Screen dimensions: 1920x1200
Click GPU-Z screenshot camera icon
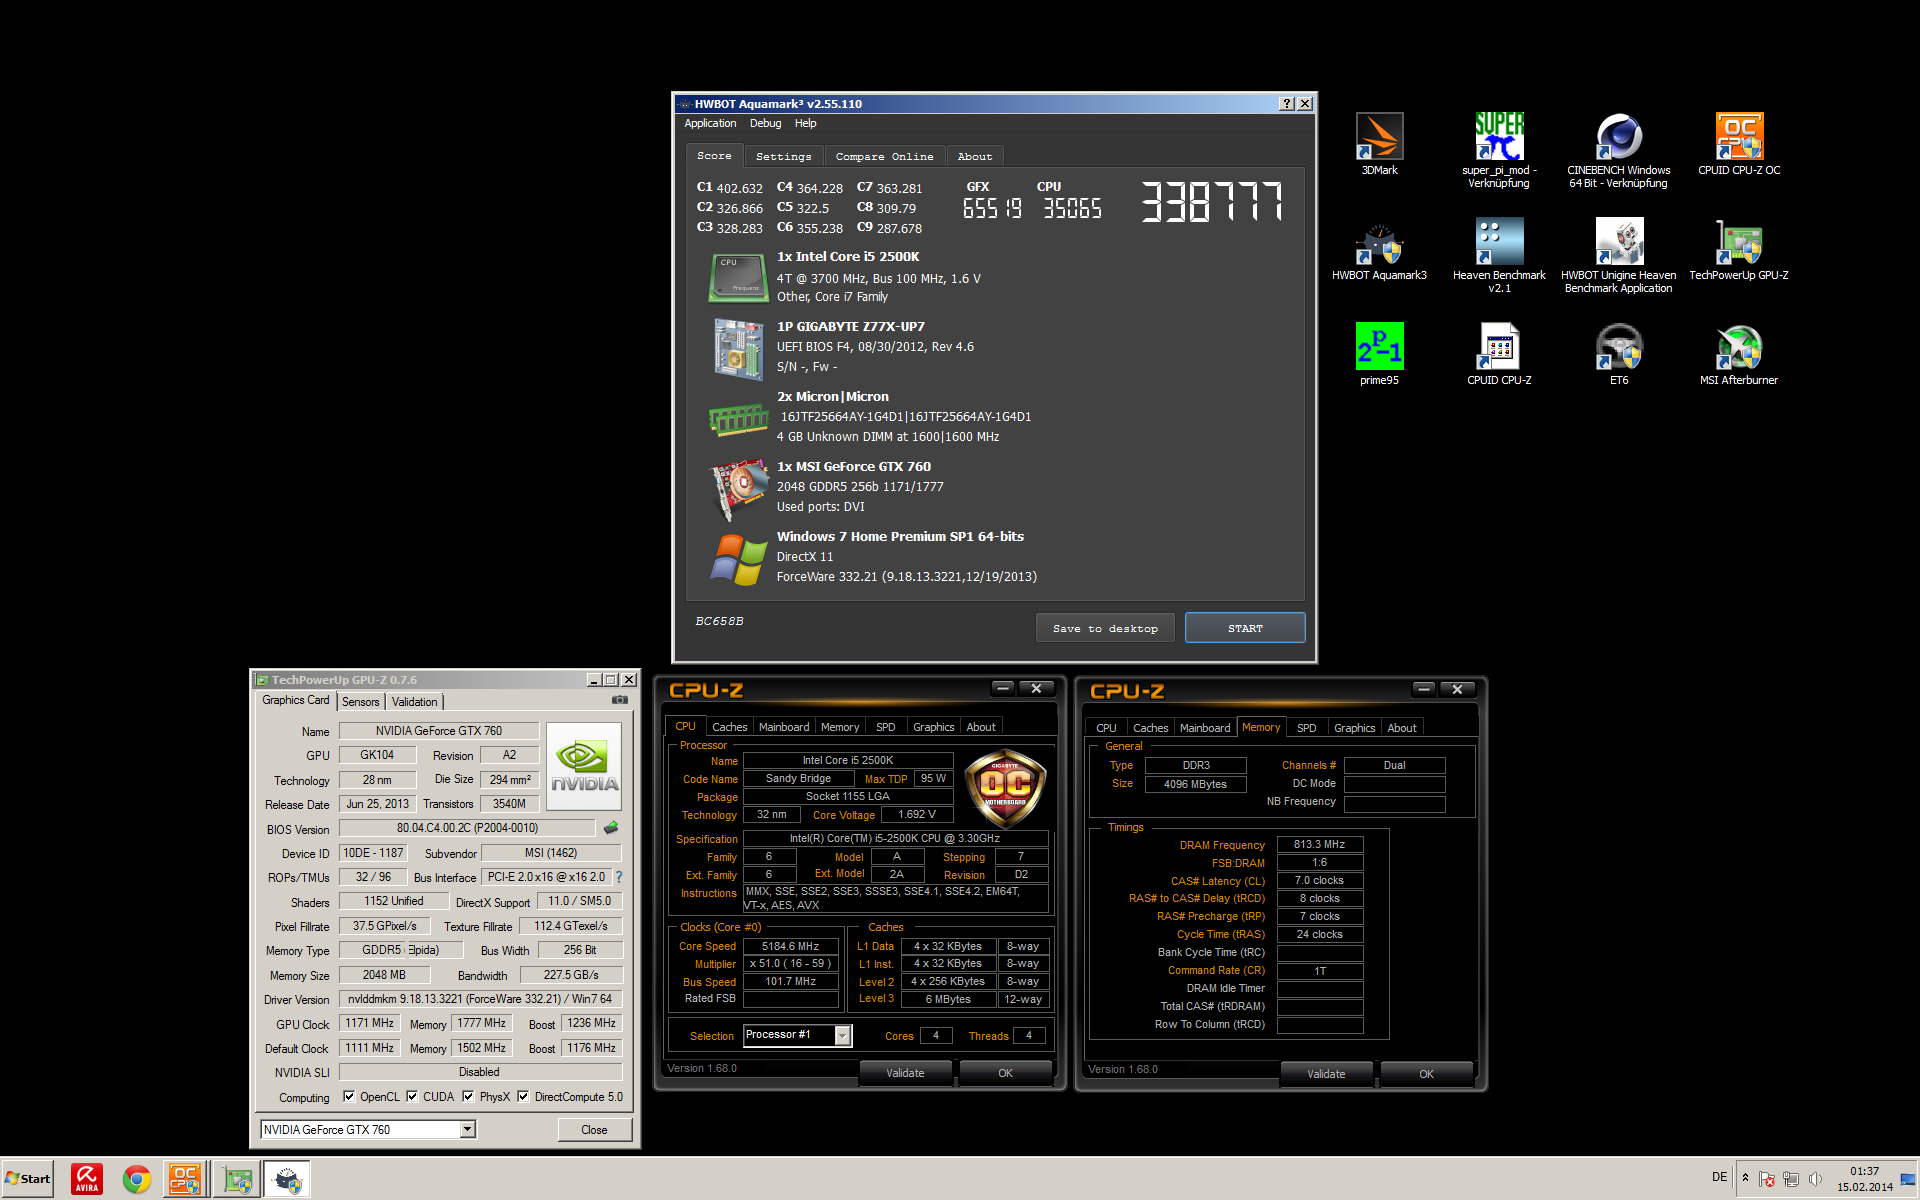click(620, 700)
